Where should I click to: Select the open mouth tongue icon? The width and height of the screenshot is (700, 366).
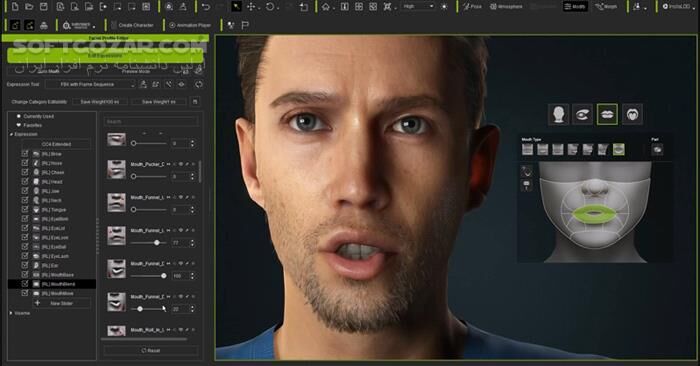coord(632,114)
